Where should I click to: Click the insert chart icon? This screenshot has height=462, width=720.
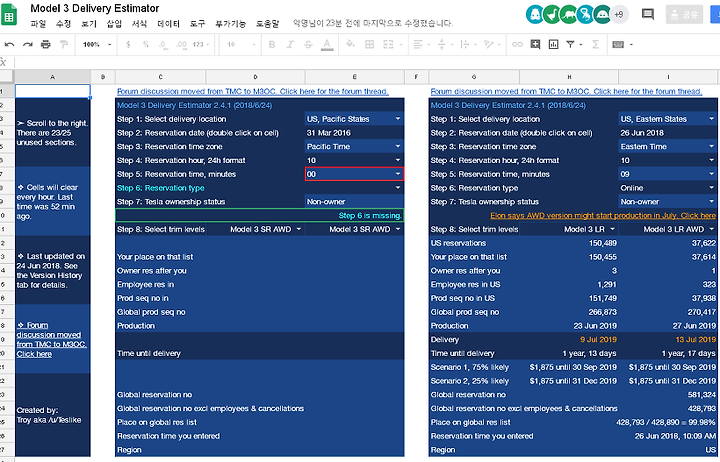pos(553,45)
